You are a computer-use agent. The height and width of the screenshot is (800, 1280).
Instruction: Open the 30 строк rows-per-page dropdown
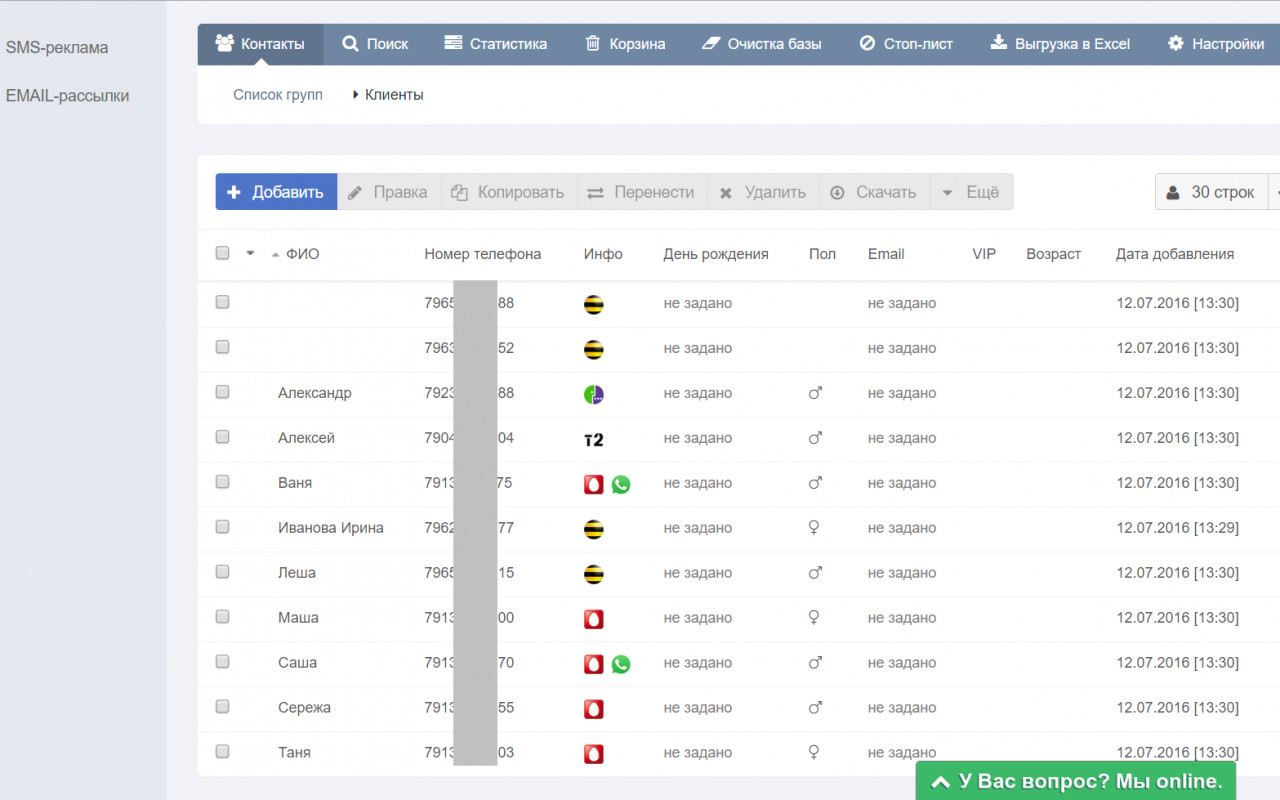1211,192
